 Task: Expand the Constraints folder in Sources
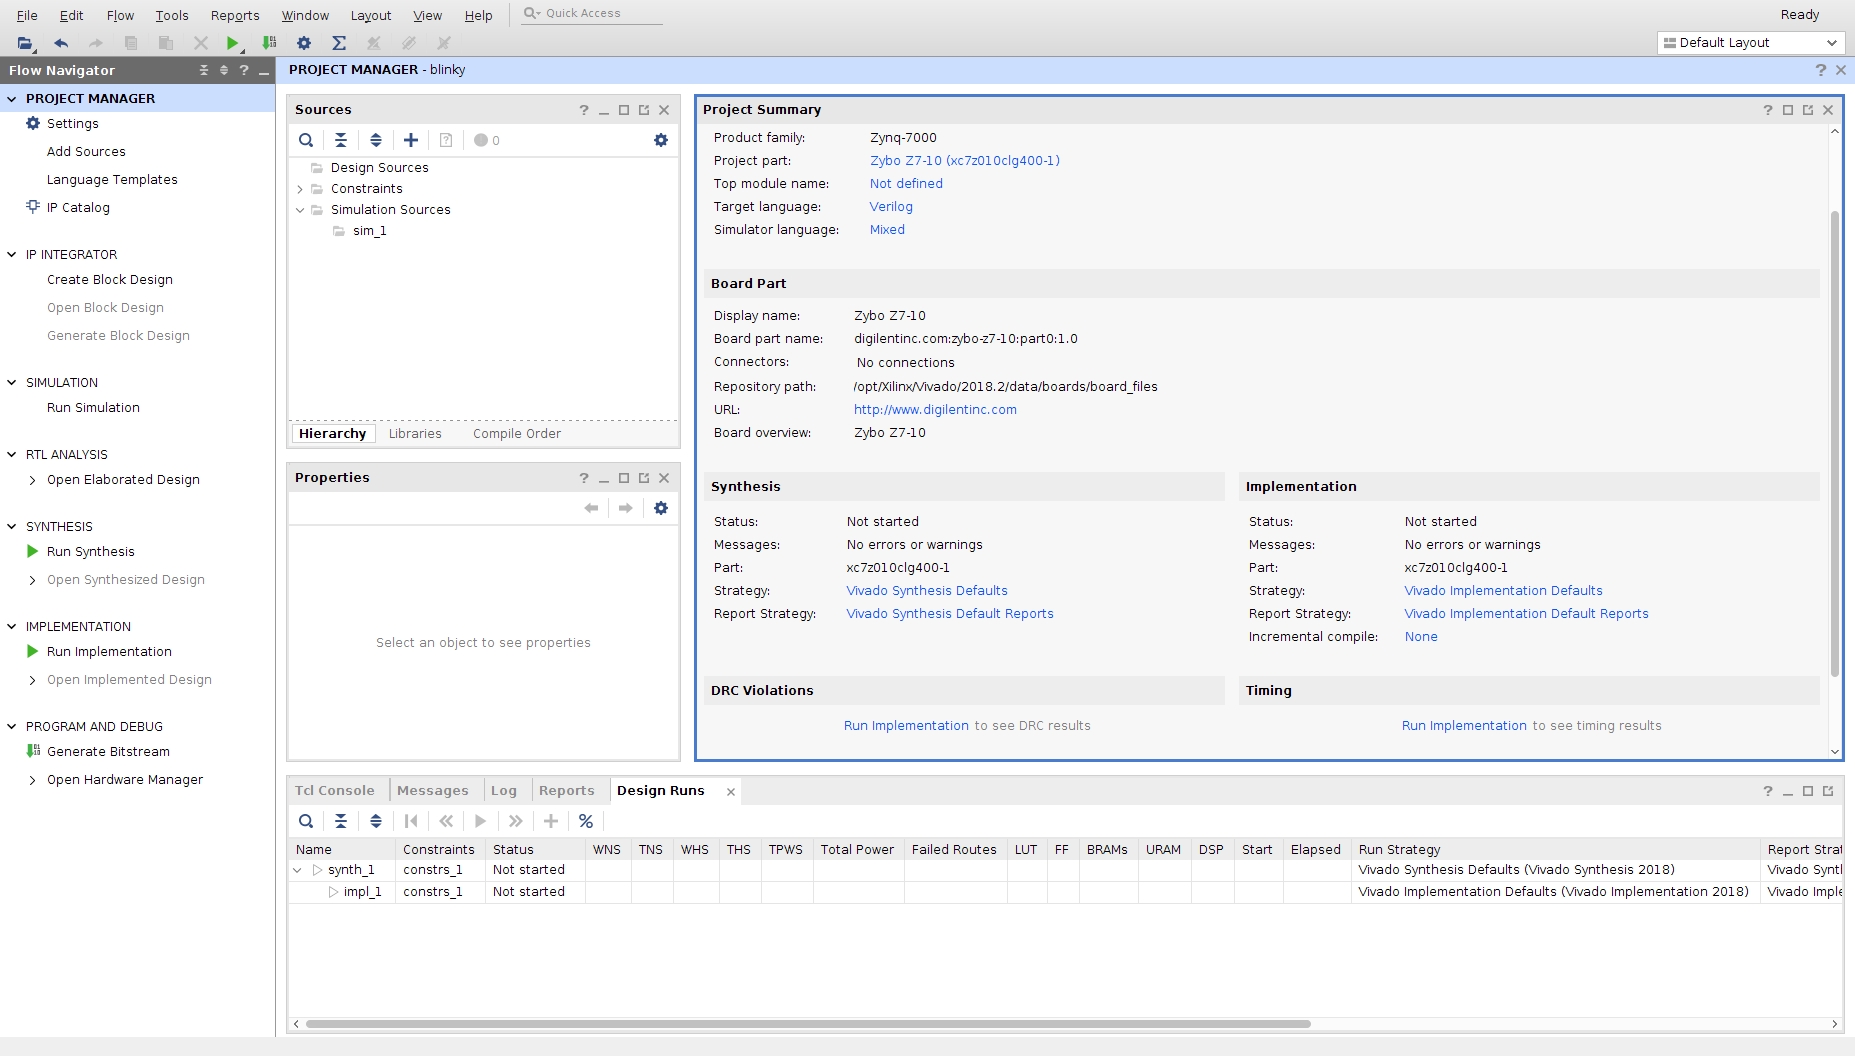click(x=300, y=189)
